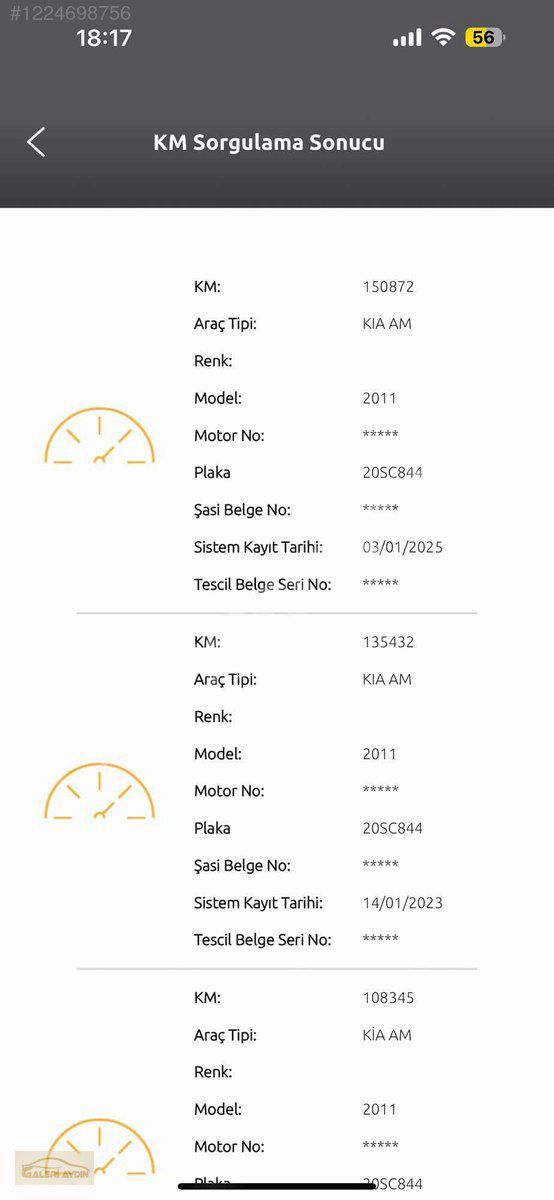Tap KIA AM vehicle type in first record
The height and width of the screenshot is (1200, 554).
pos(387,324)
